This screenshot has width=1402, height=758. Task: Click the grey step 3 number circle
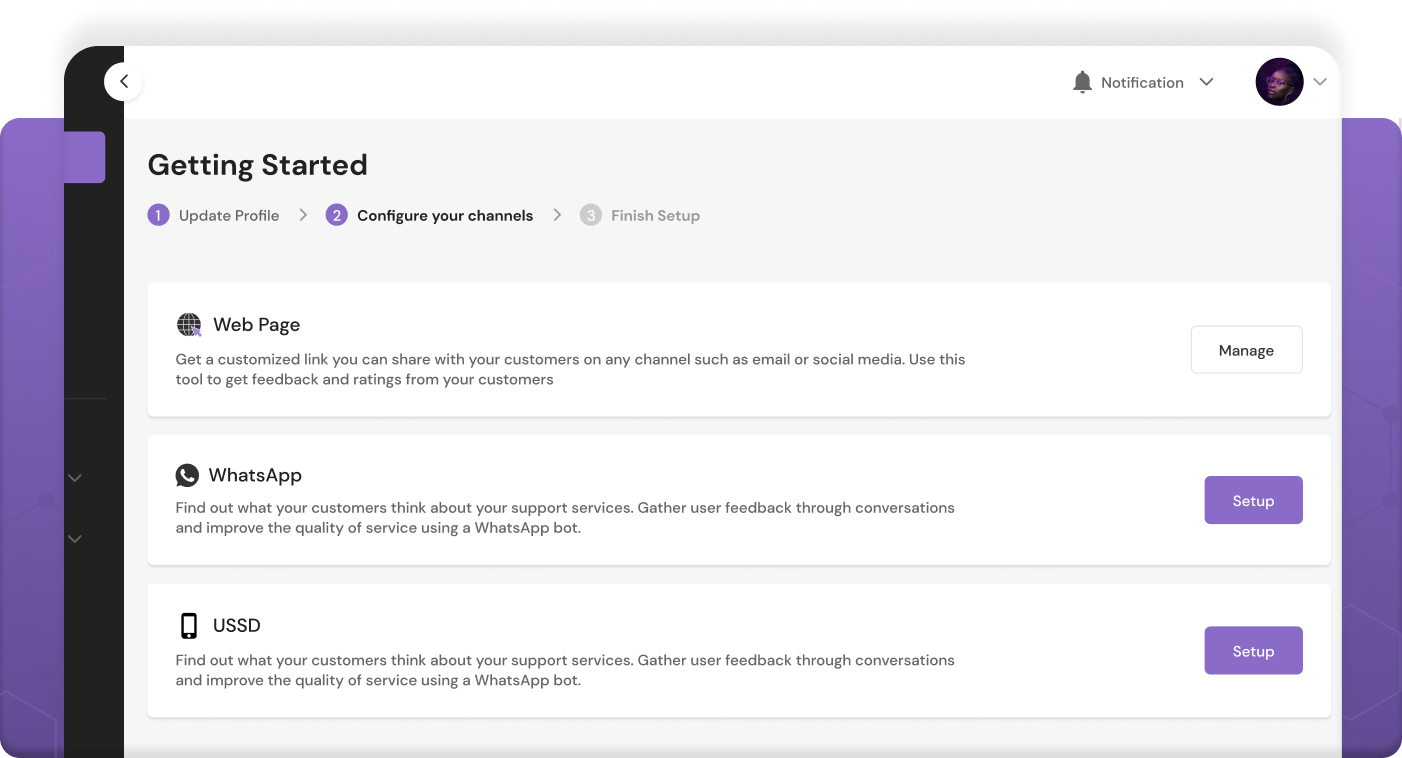tap(590, 215)
